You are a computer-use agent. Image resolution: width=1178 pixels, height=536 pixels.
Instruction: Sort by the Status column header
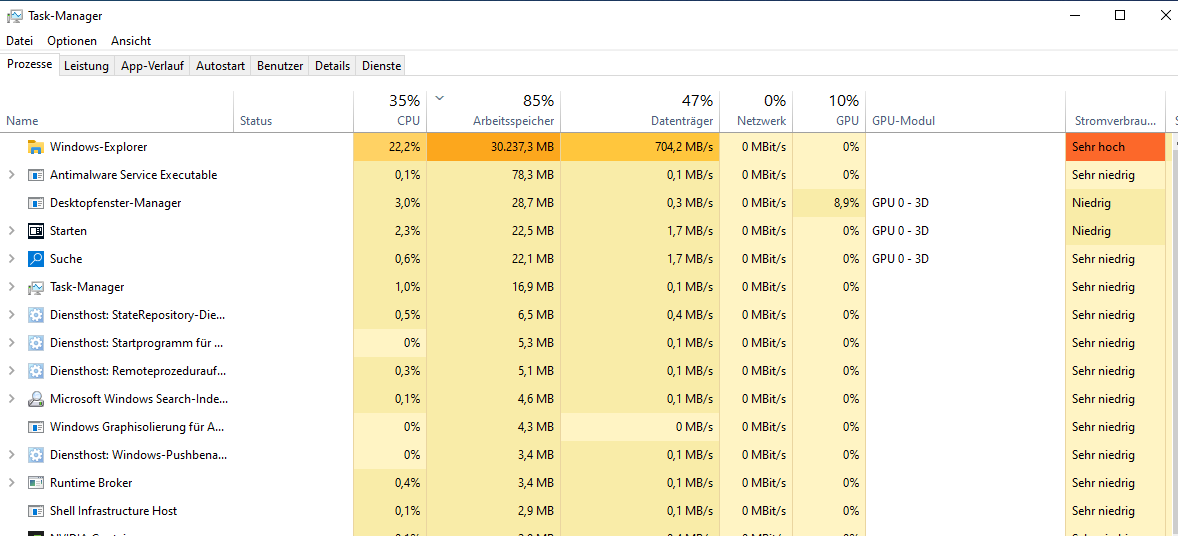click(294, 111)
